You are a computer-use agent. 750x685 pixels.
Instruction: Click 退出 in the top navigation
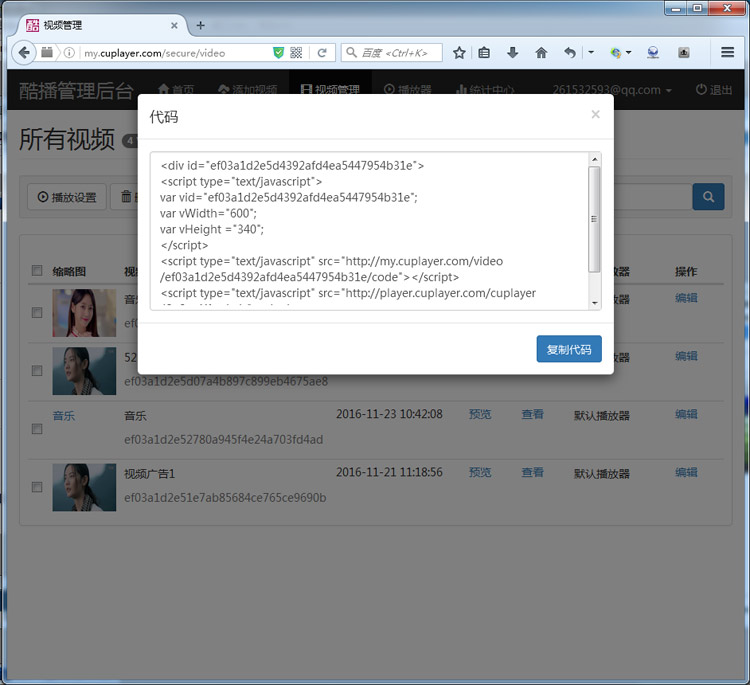click(714, 90)
